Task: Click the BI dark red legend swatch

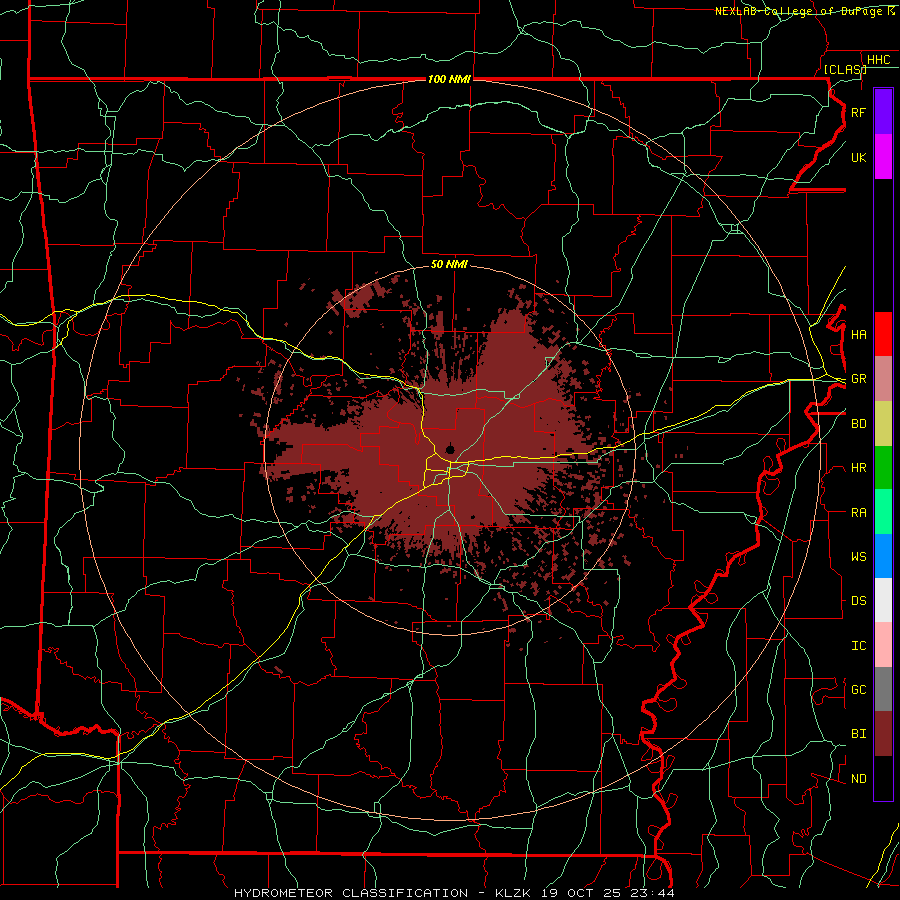Action: pos(883,734)
